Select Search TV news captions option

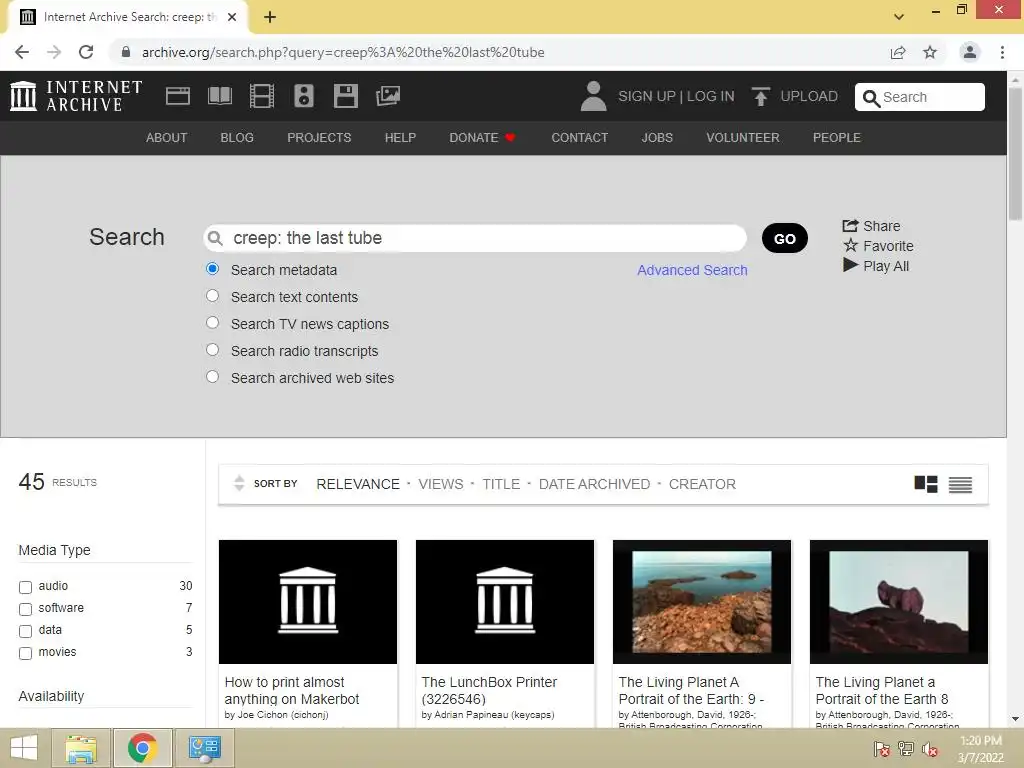(x=212, y=323)
